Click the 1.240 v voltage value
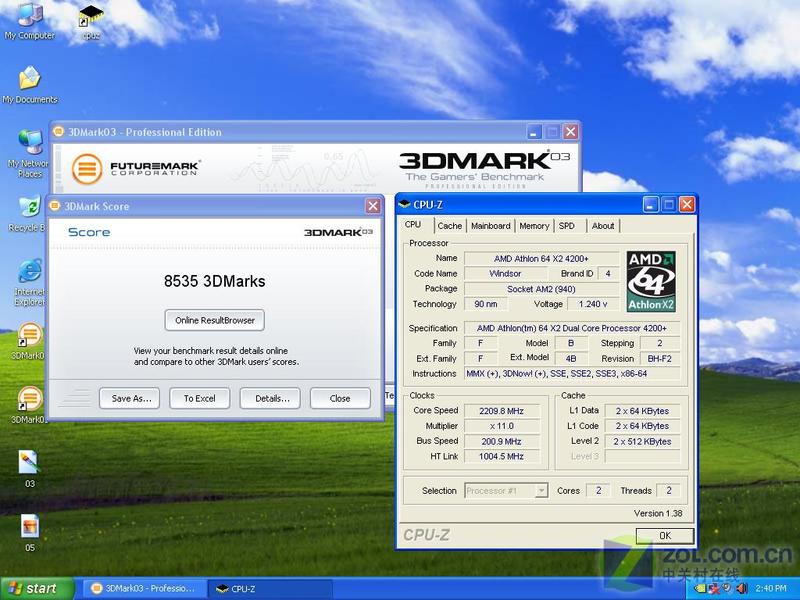Screen dimensions: 800x600 [593, 304]
